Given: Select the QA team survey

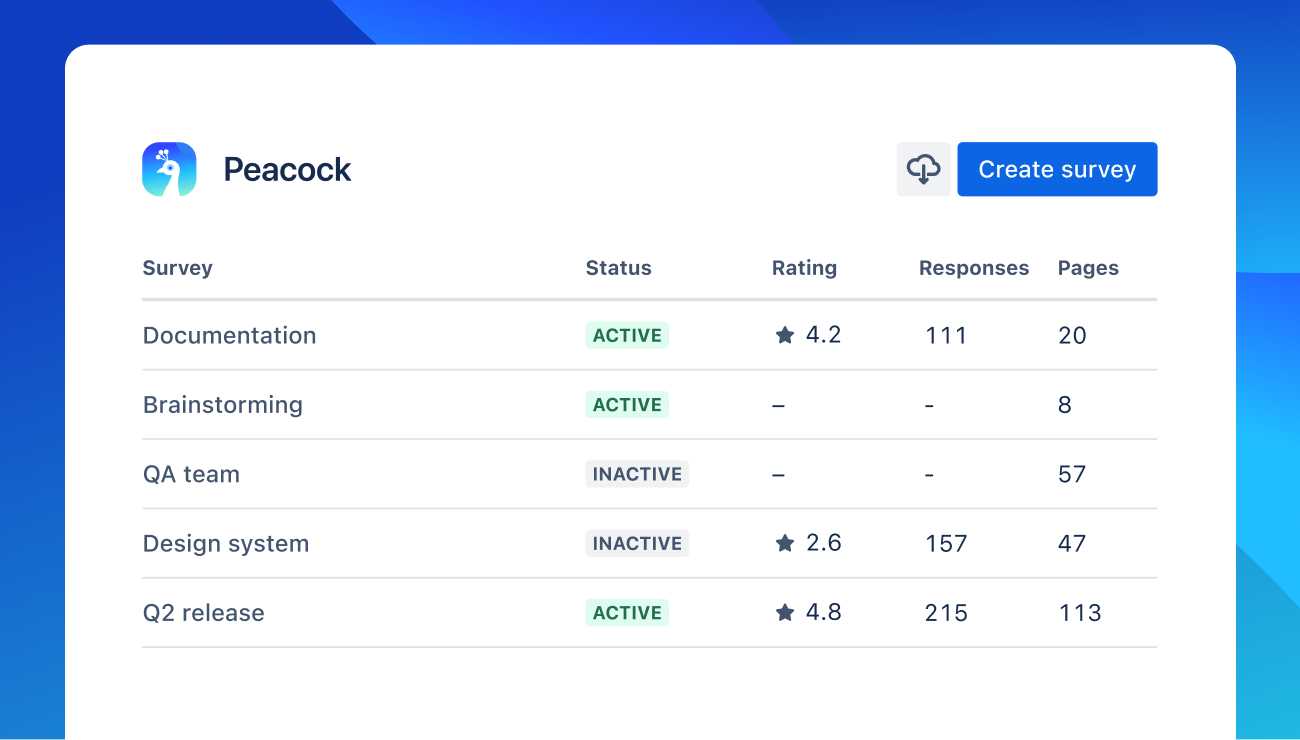Looking at the screenshot, I should tap(191, 474).
